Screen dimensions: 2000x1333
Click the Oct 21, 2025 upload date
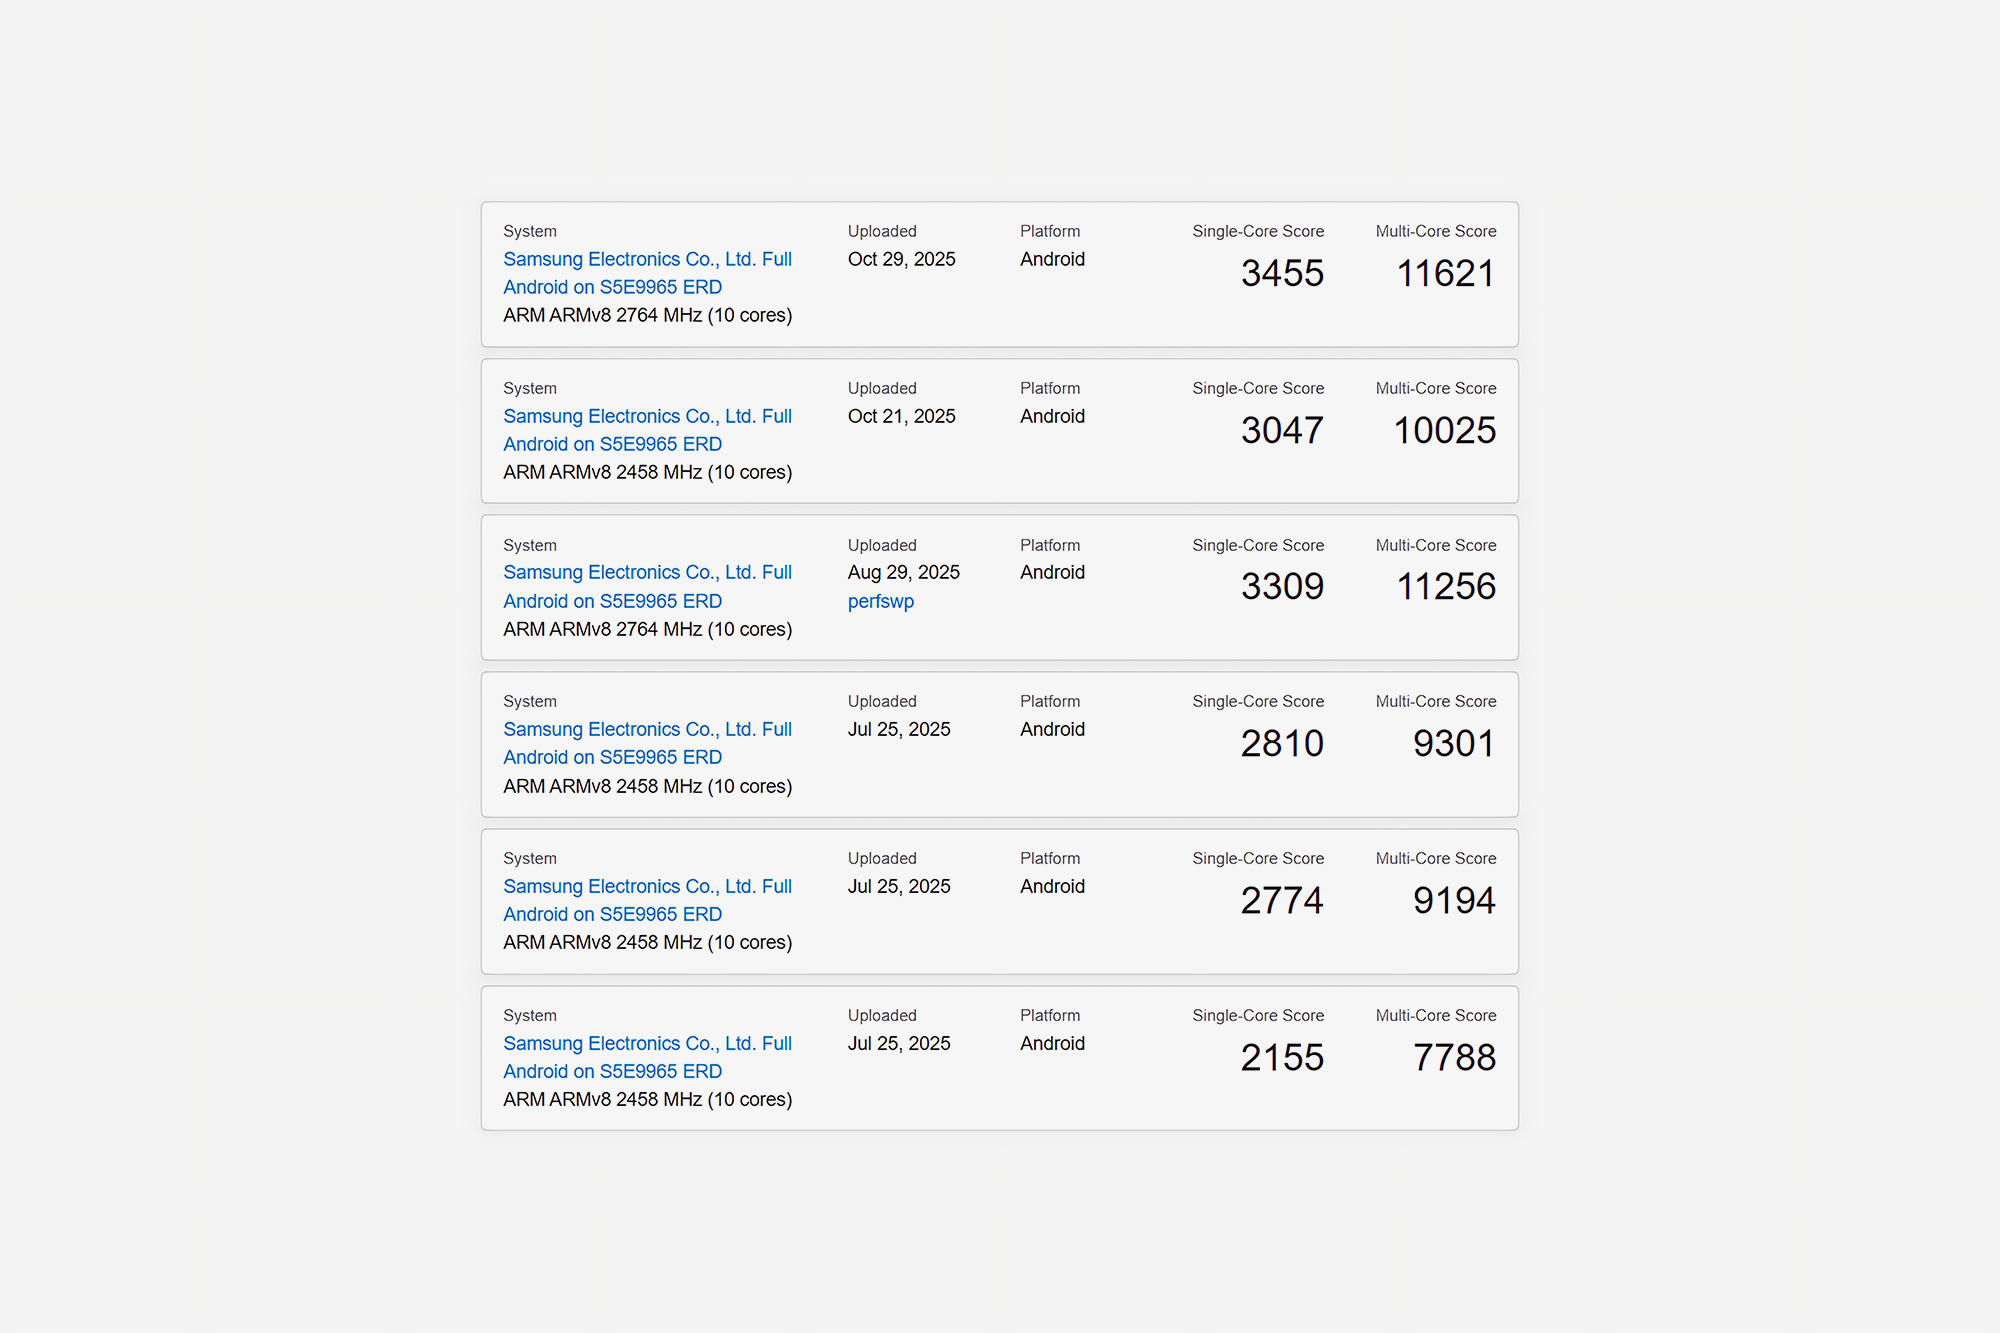(901, 416)
